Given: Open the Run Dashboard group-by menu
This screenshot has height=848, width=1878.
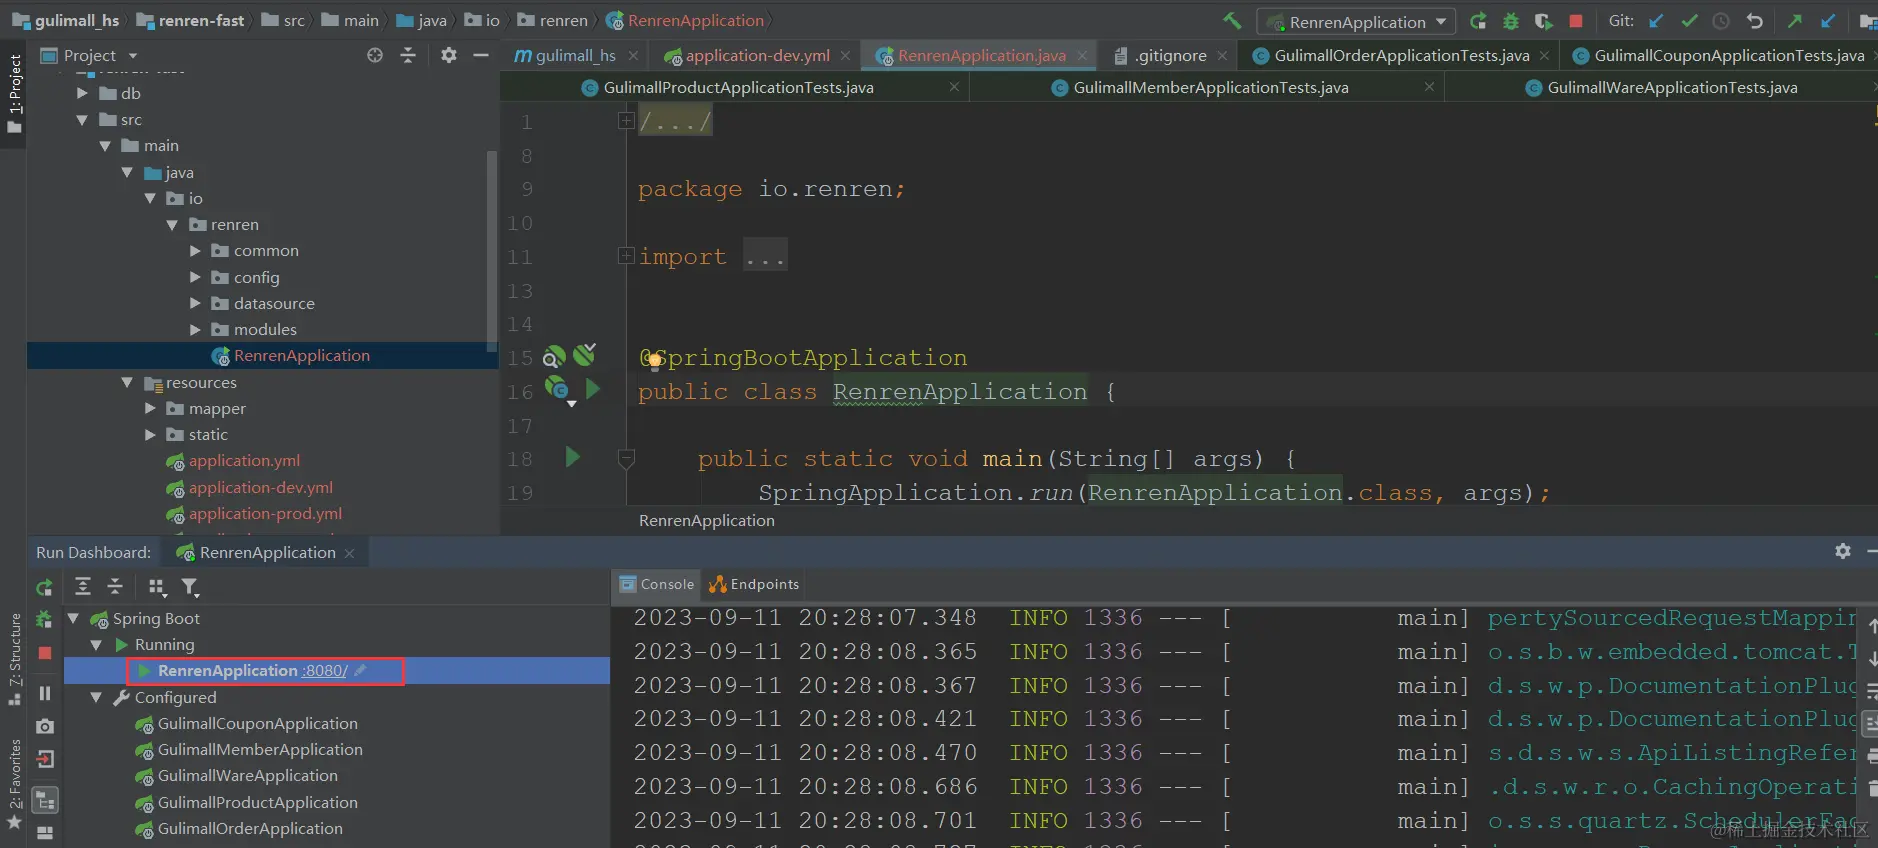Looking at the screenshot, I should click(x=156, y=587).
